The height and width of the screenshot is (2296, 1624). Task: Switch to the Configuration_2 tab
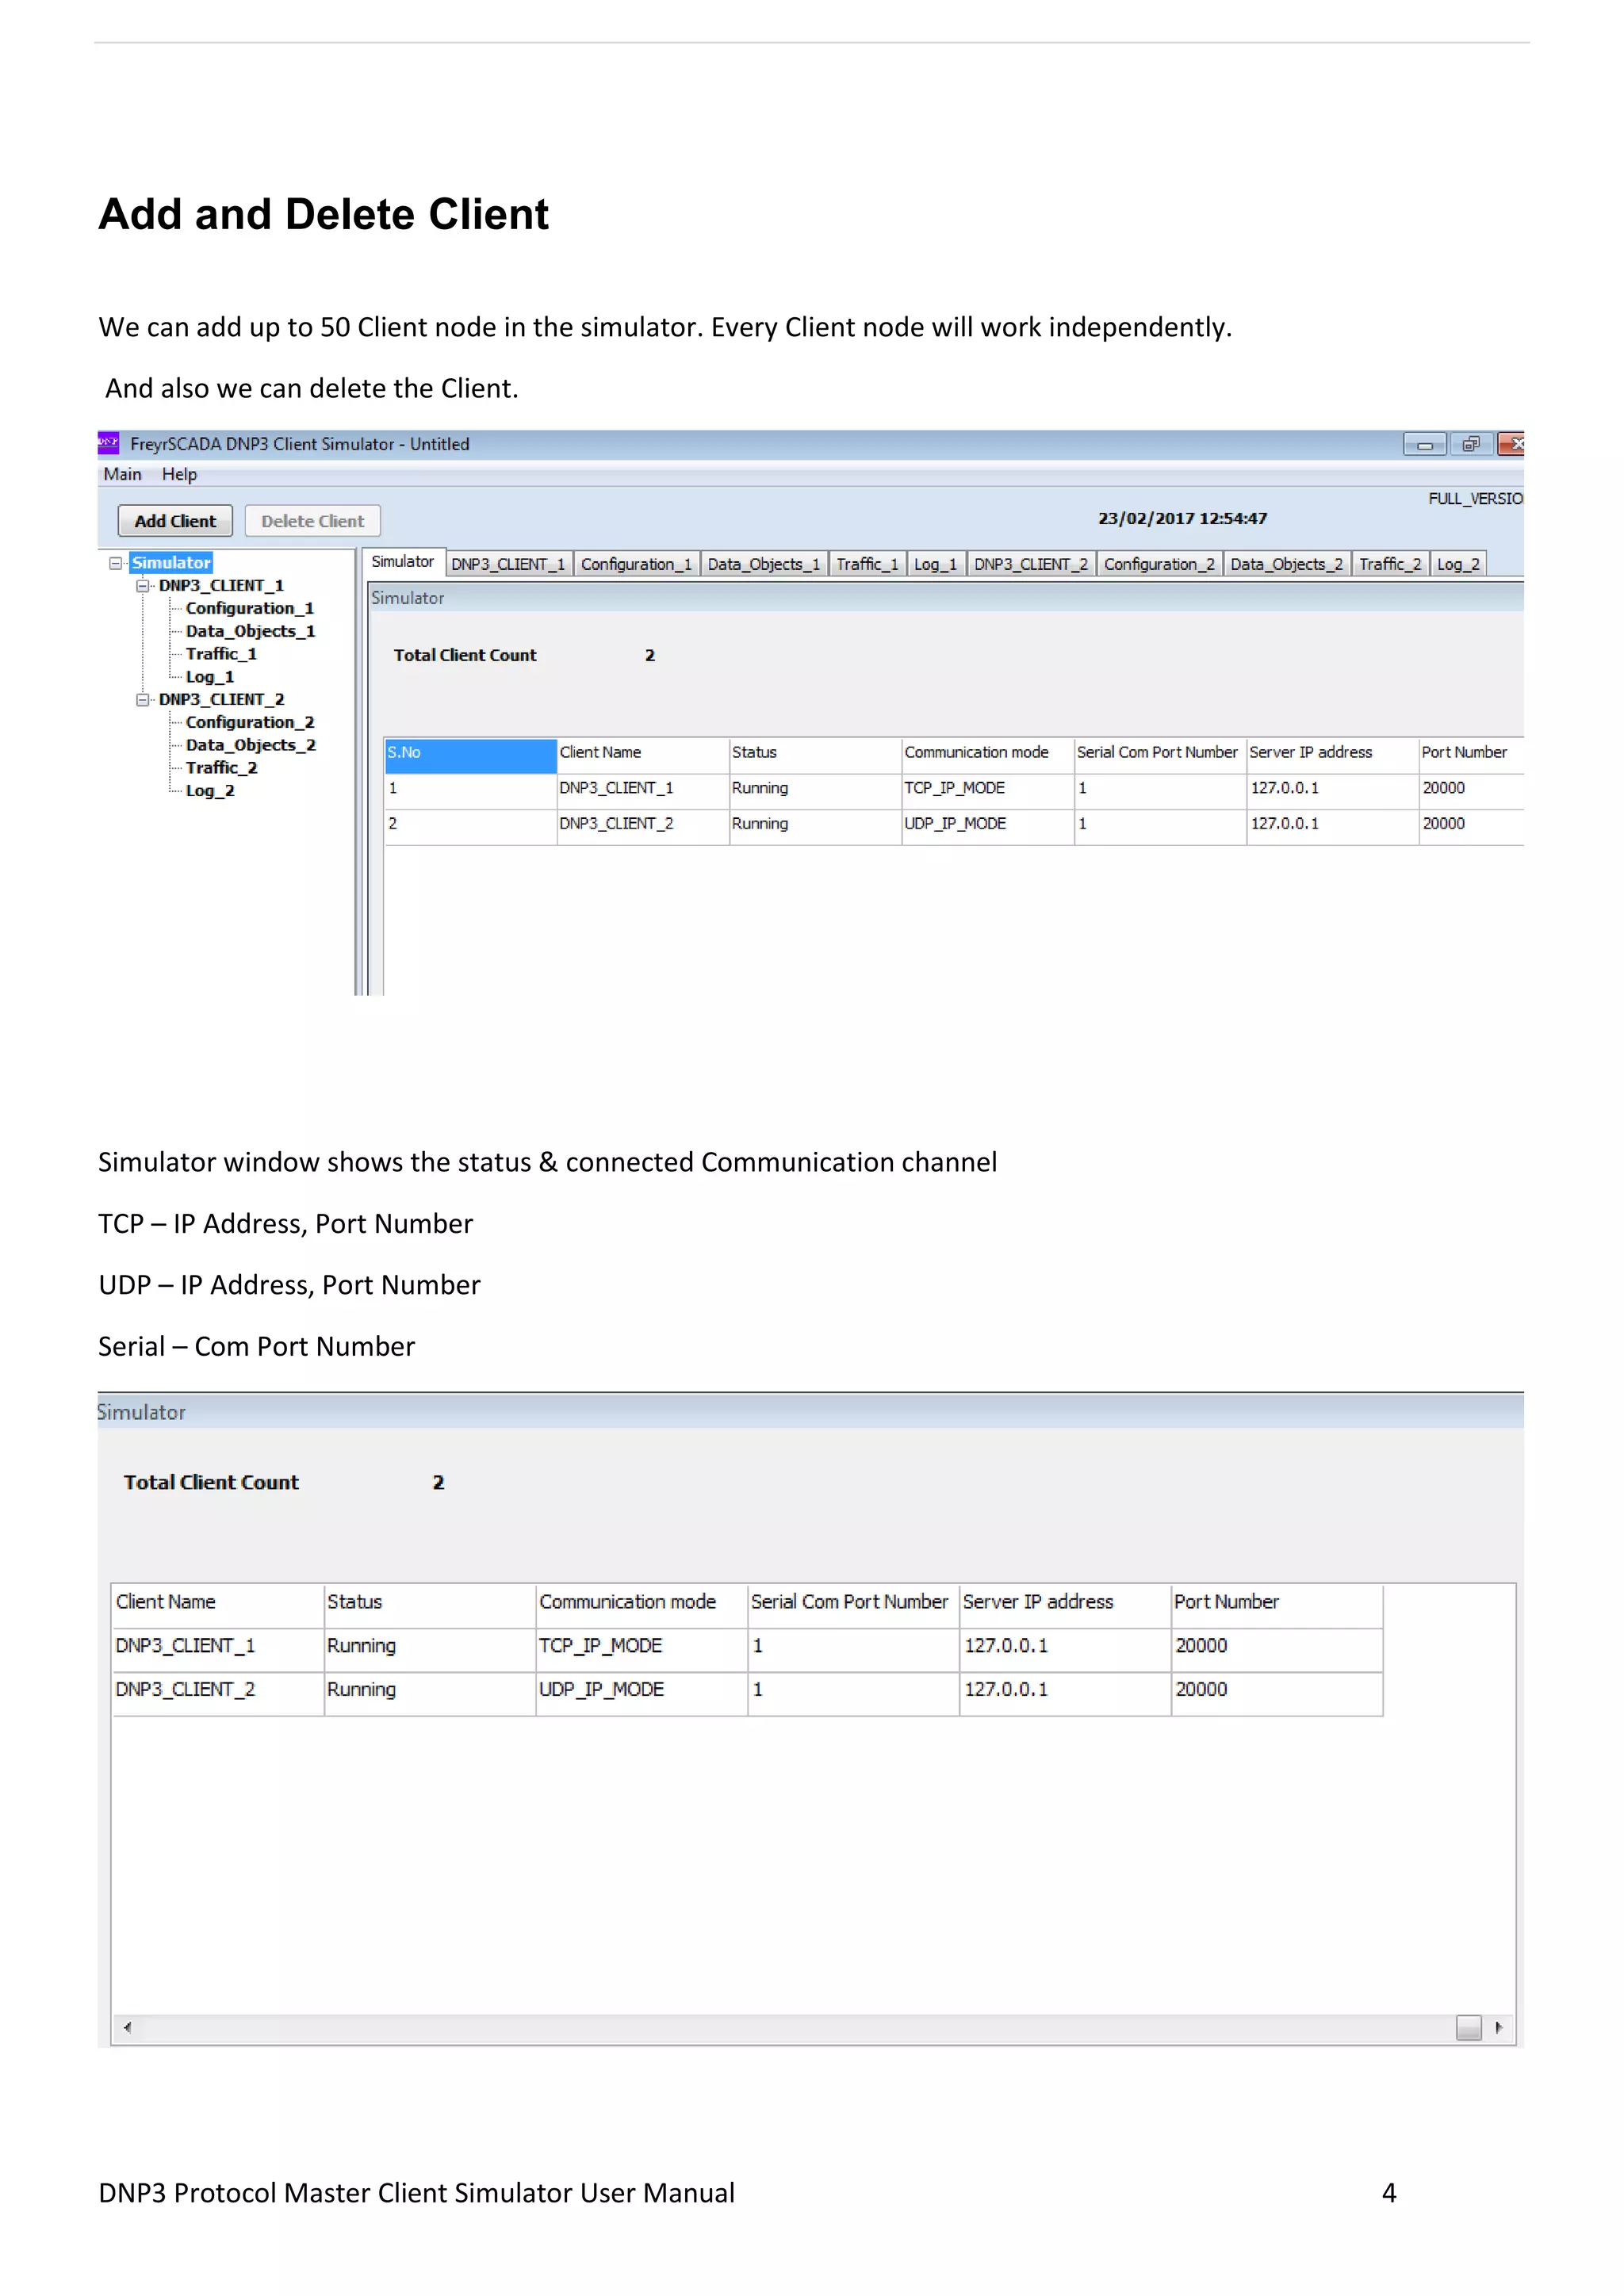tap(1159, 564)
